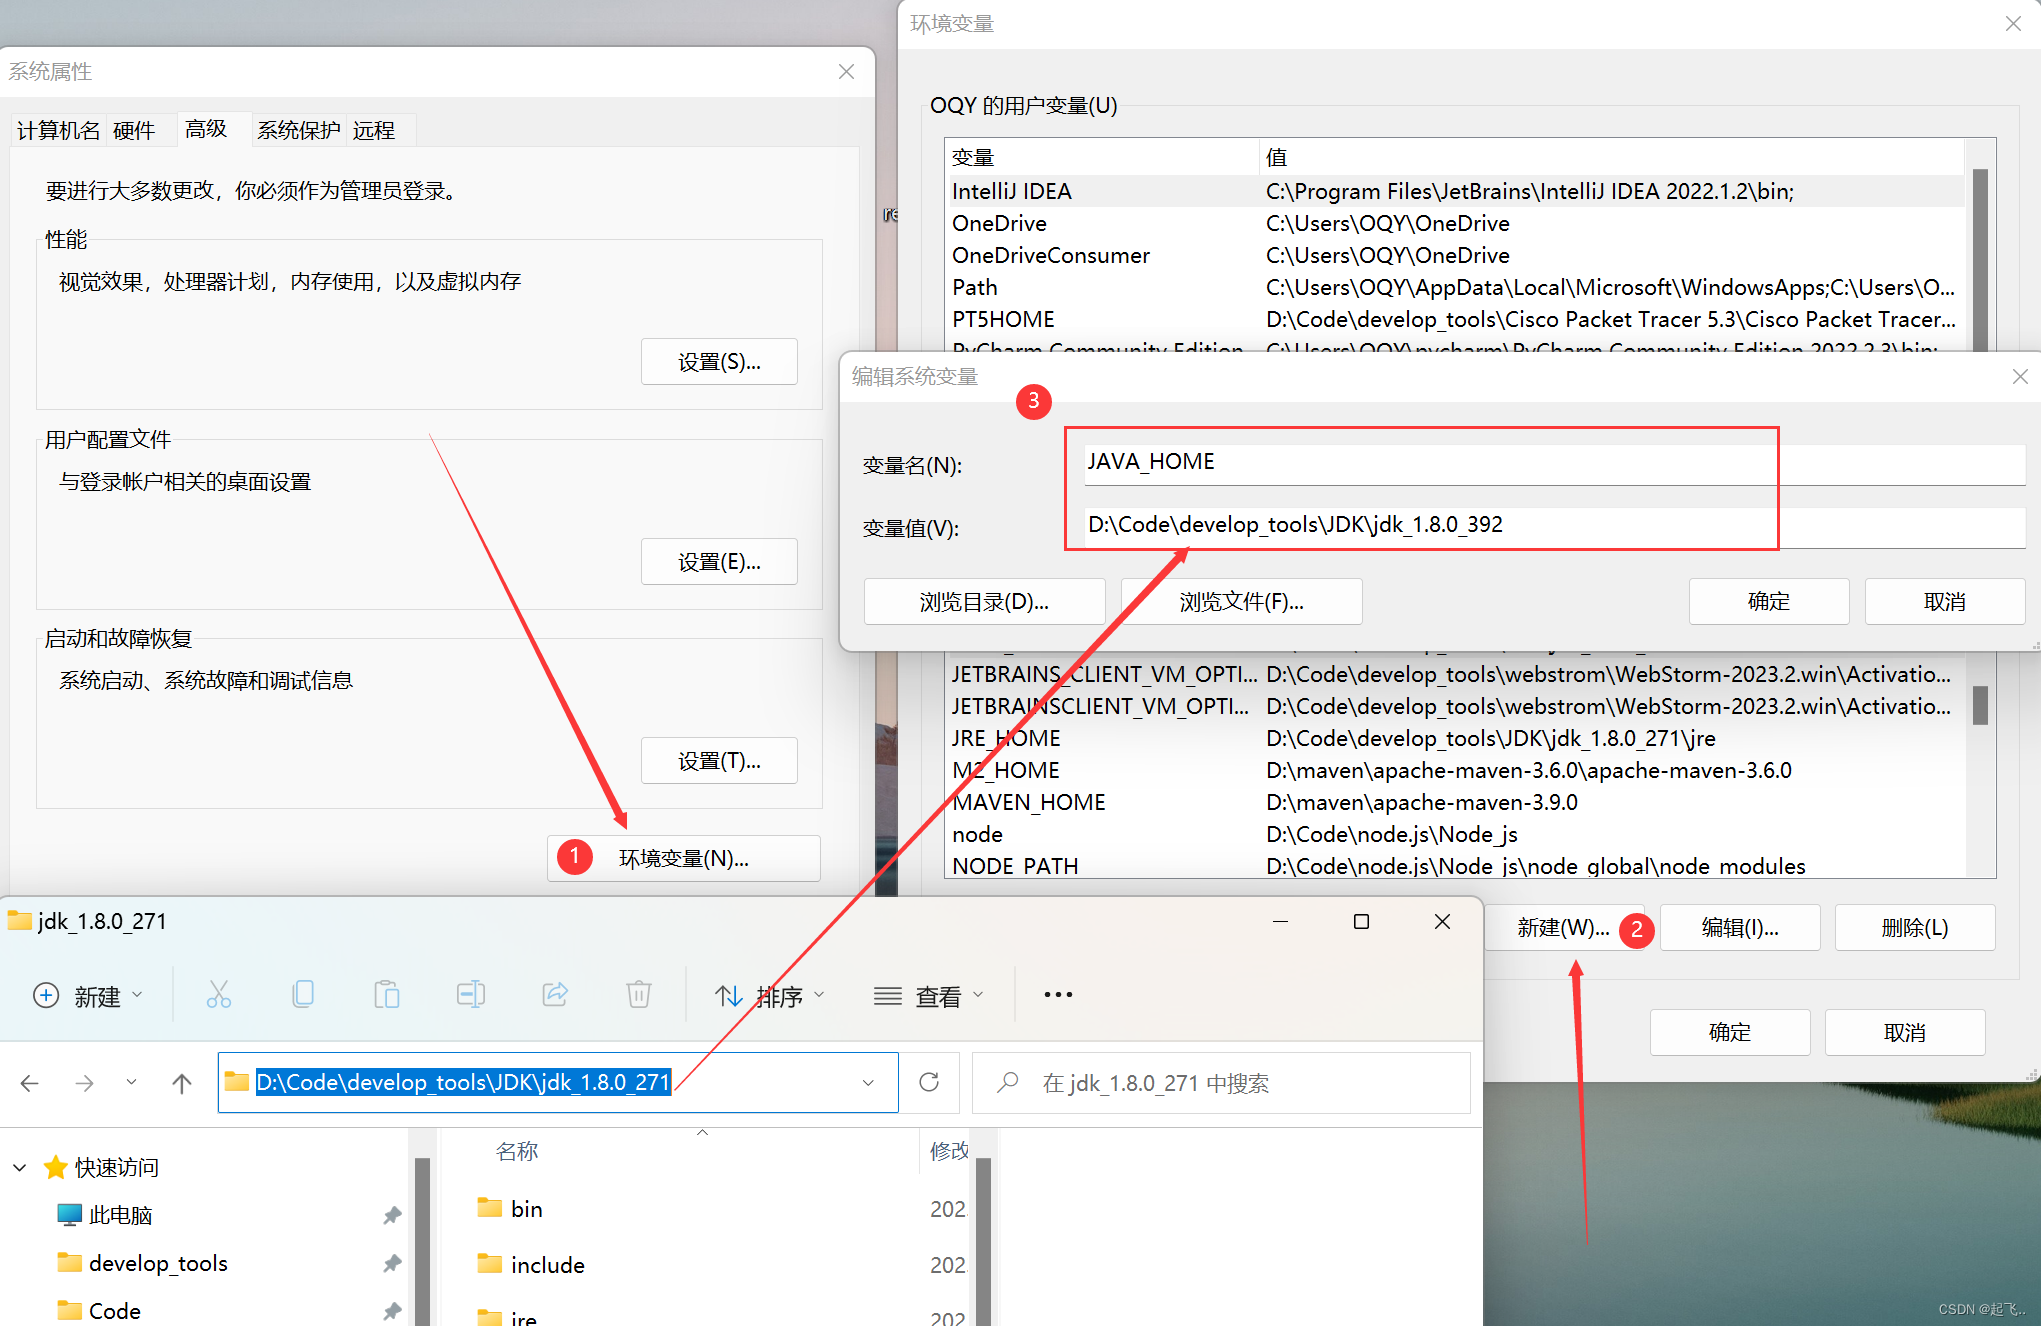
Task: Collapse the 快速访问 tree node
Action: point(20,1167)
